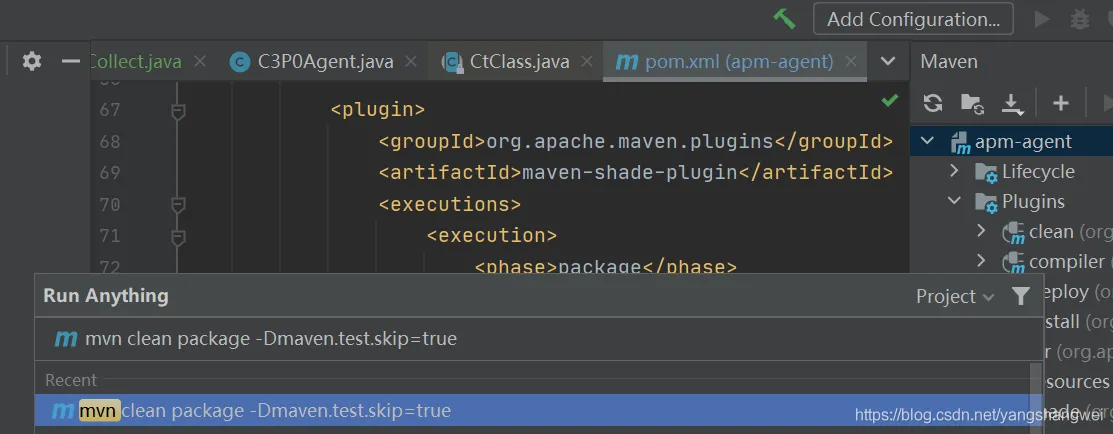Toggle code fold at line 71 execution tag
1113x434 pixels.
[x=178, y=237]
